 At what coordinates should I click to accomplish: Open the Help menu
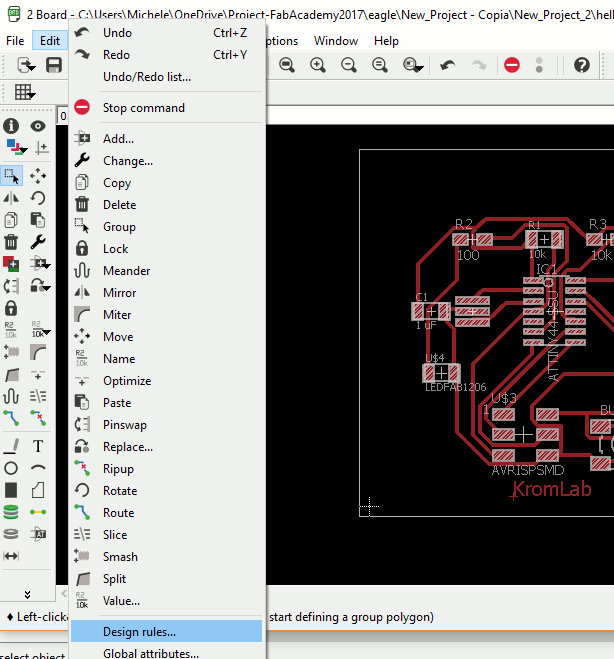point(386,41)
